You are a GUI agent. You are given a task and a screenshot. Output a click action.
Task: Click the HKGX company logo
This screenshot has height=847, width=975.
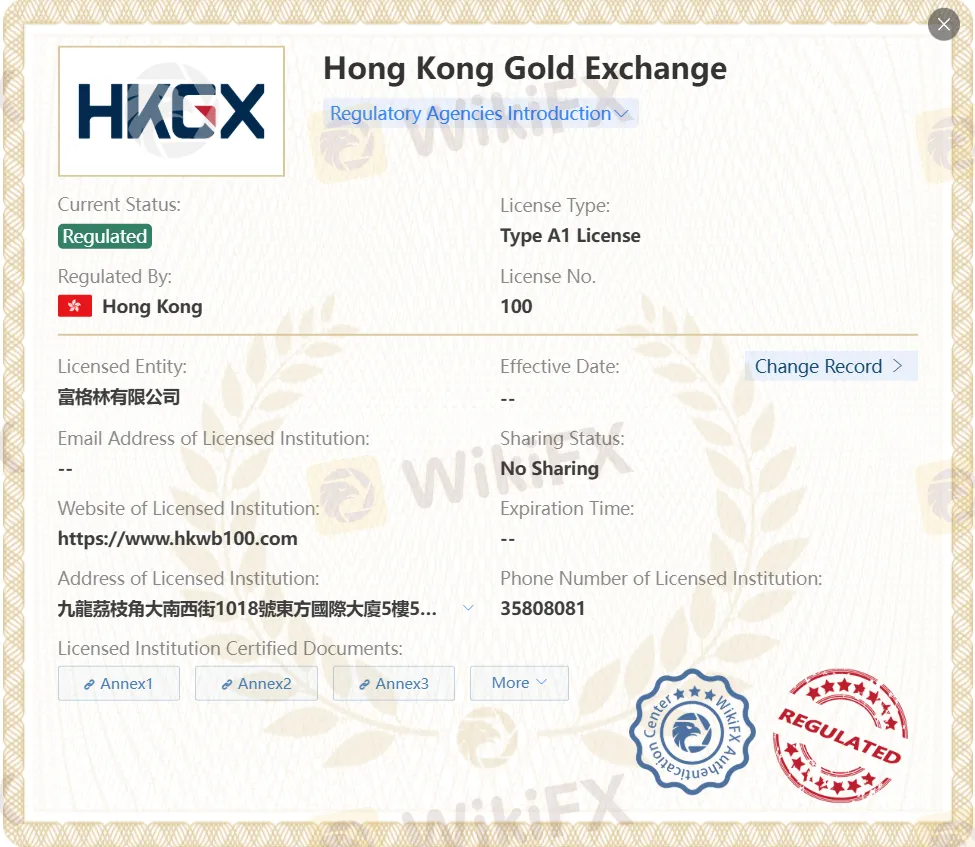(x=171, y=110)
